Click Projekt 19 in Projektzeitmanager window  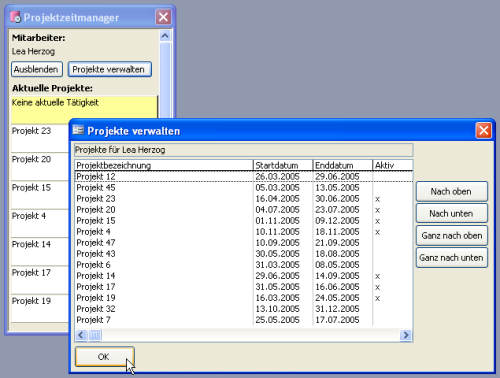(x=40, y=308)
